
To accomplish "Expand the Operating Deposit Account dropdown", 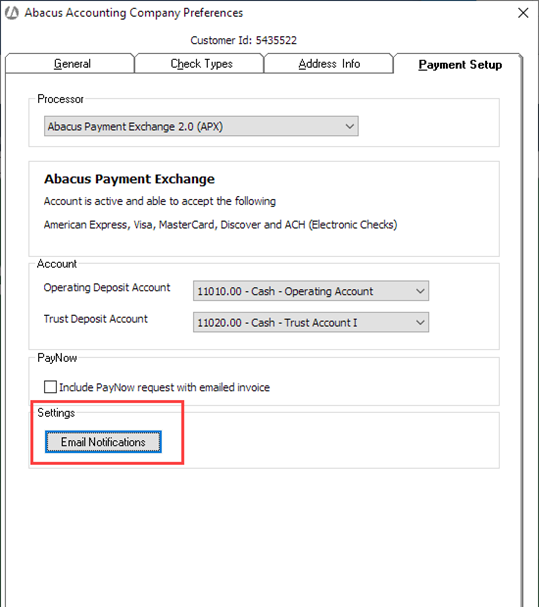I will coord(311,291).
